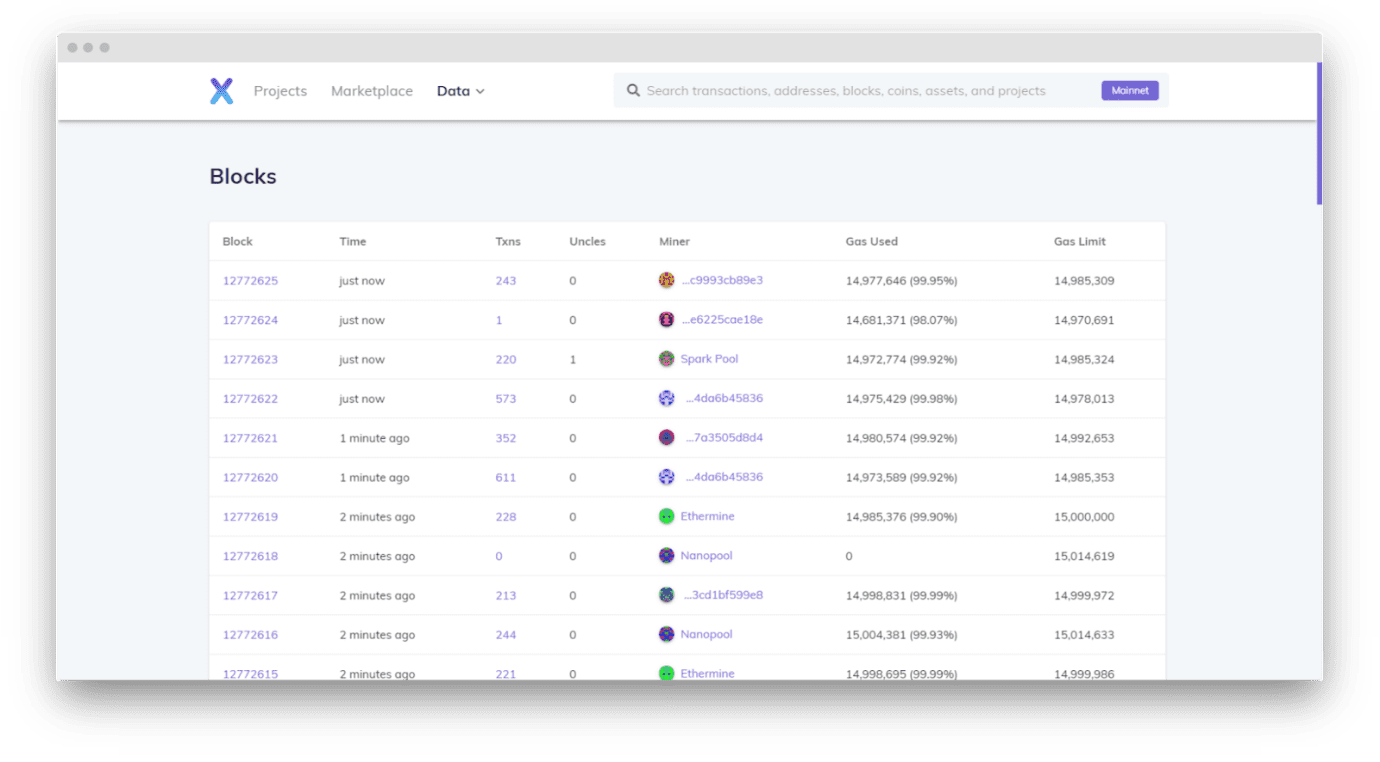Click the identicon beside ...7a3505d8d4

pos(666,438)
